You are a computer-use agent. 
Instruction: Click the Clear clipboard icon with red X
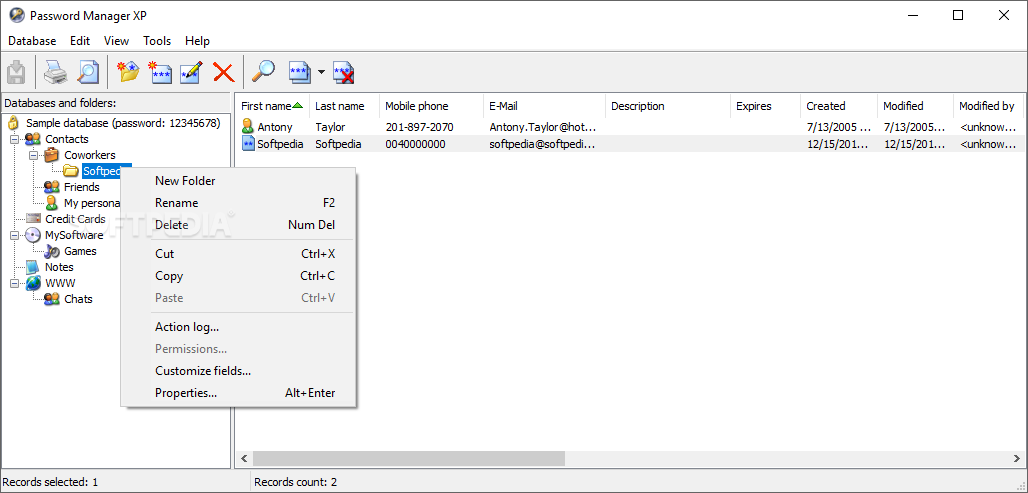[344, 71]
